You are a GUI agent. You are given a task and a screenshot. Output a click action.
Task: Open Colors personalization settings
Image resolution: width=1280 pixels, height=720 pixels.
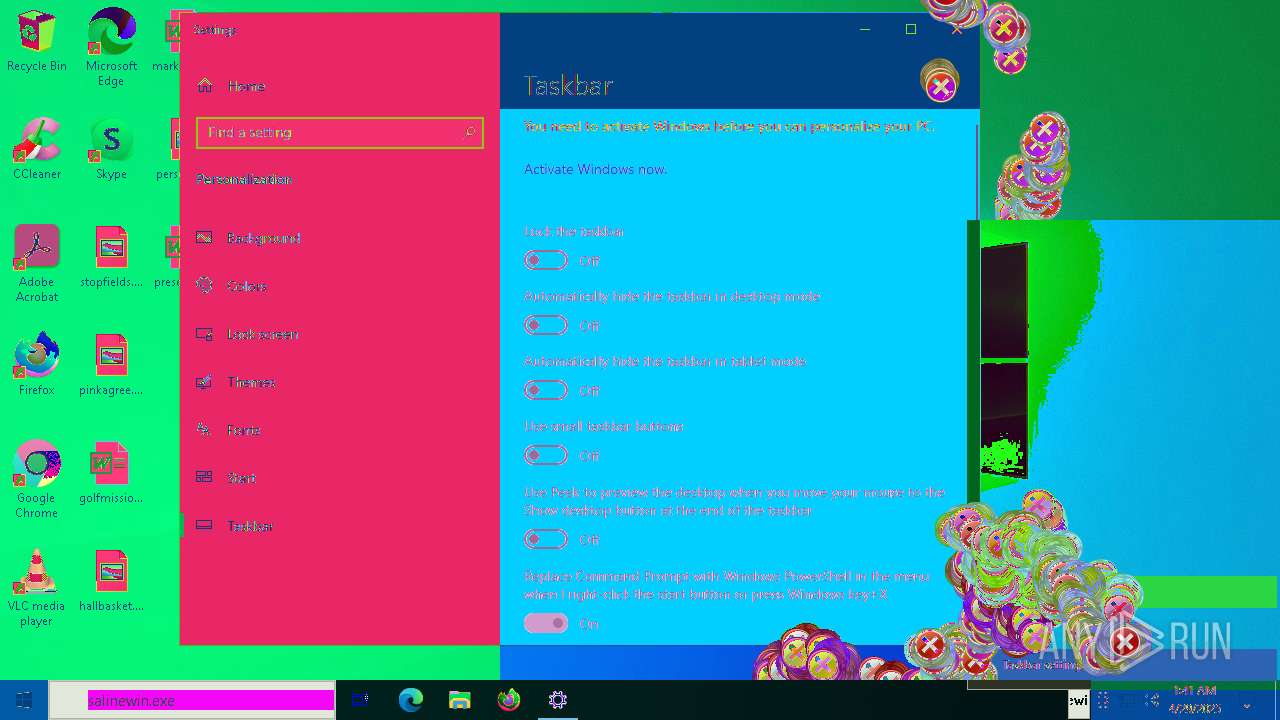pyautogui.click(x=340, y=286)
